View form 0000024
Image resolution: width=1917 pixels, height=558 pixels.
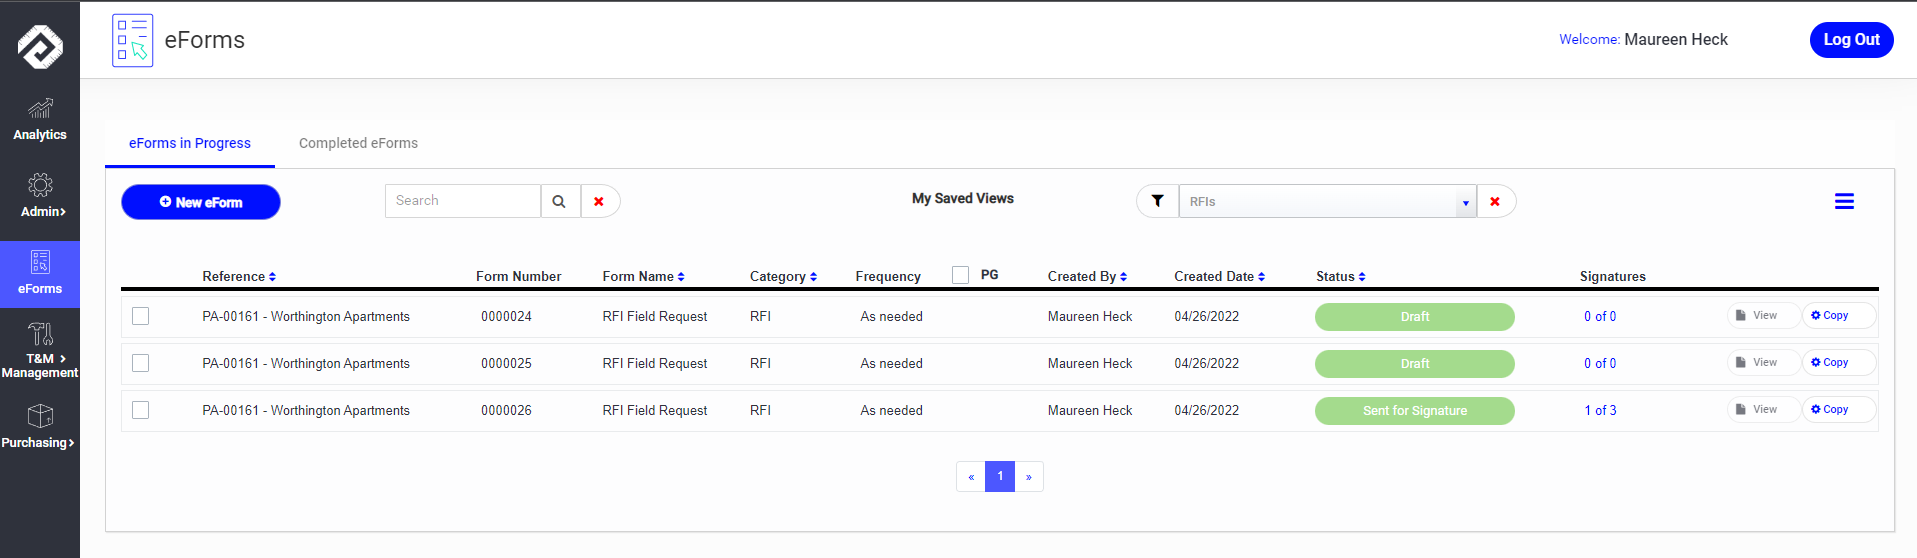tap(1764, 315)
